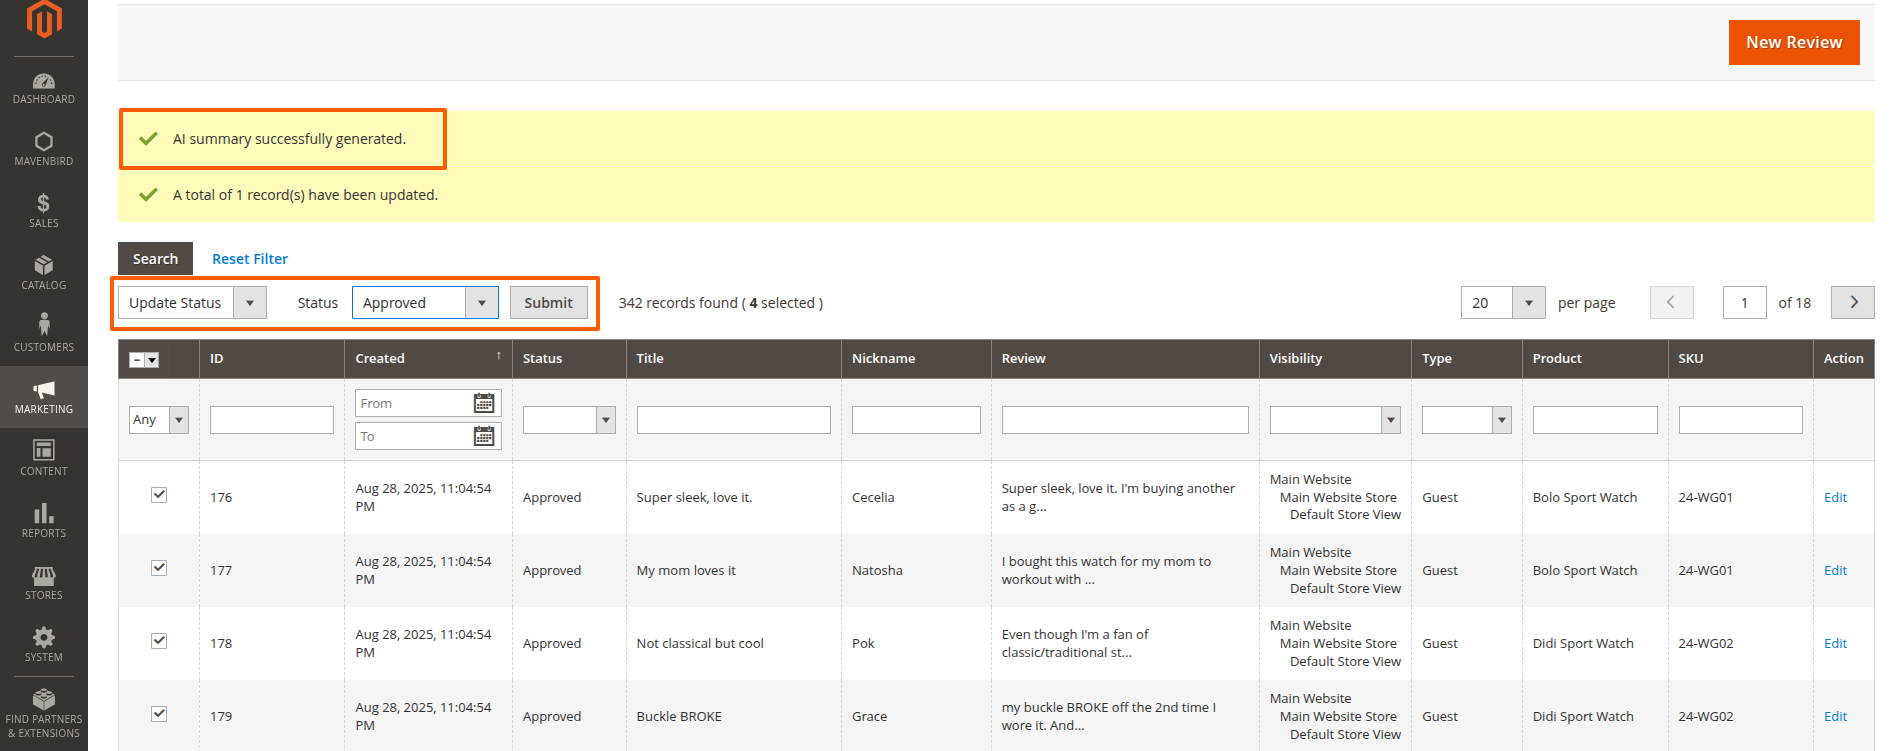This screenshot has width=1900, height=751.
Task: Uncheck the review 177 checkbox
Action: click(159, 568)
